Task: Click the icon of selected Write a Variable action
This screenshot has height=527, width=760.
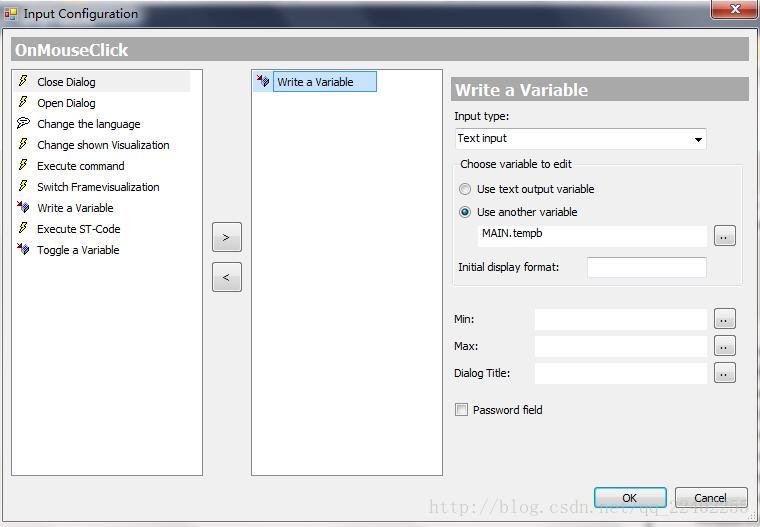Action: click(x=263, y=81)
